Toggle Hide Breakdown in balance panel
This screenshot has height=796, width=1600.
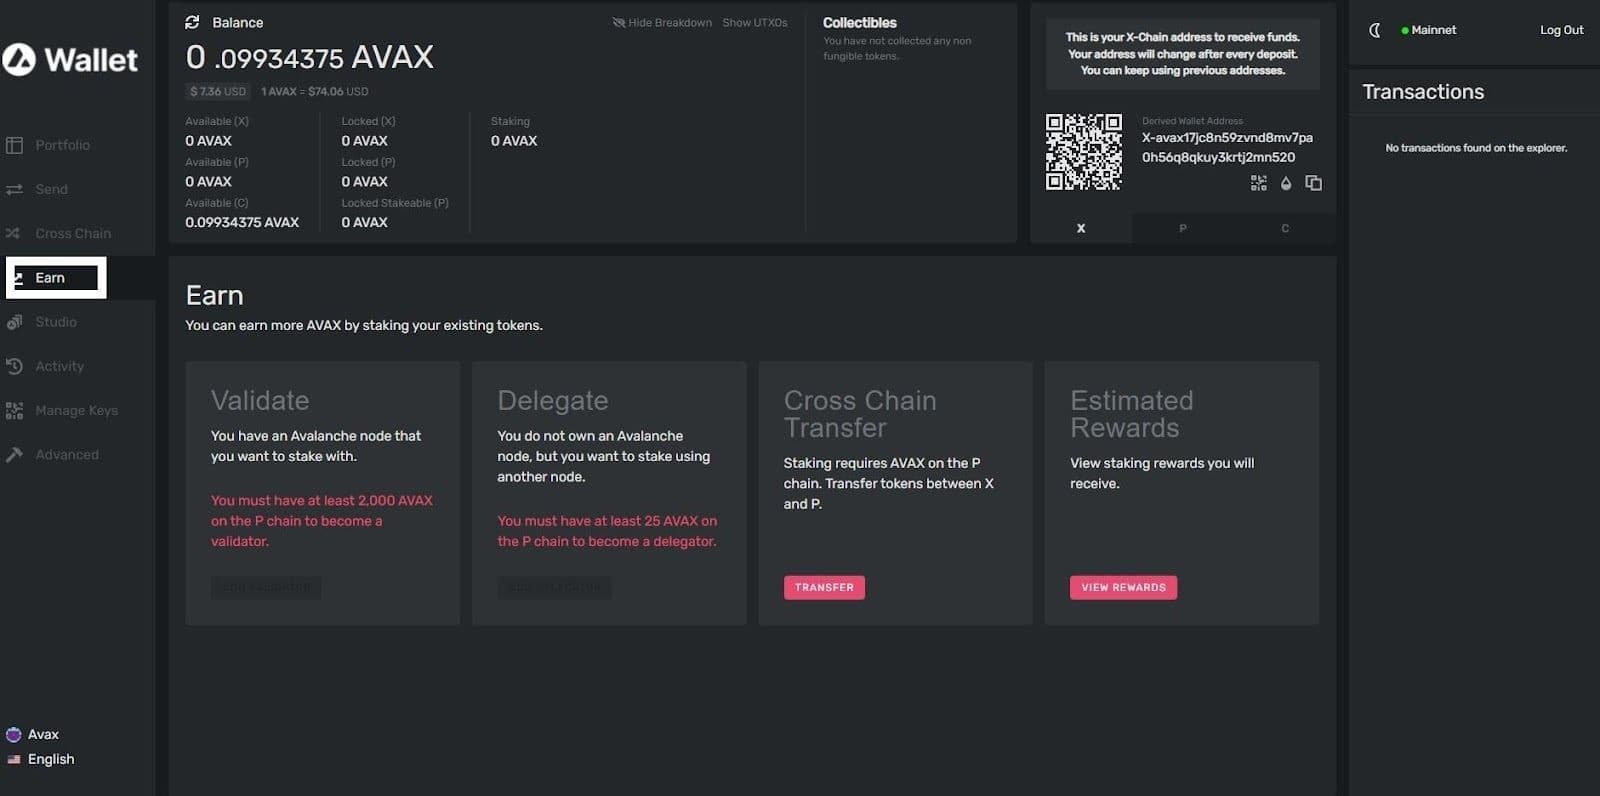click(662, 22)
